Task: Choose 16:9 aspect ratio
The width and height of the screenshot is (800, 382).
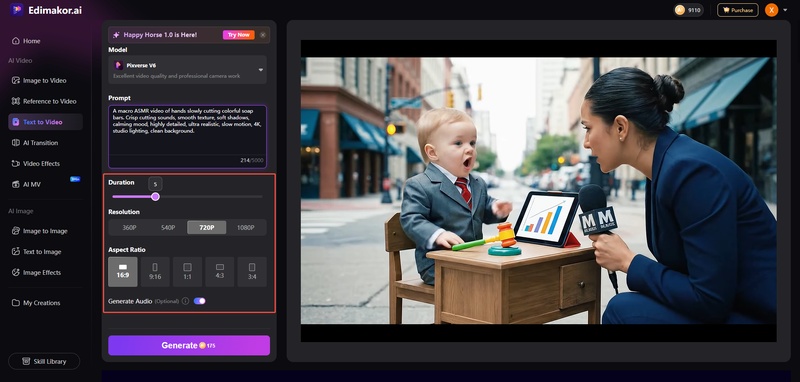Action: tap(122, 272)
